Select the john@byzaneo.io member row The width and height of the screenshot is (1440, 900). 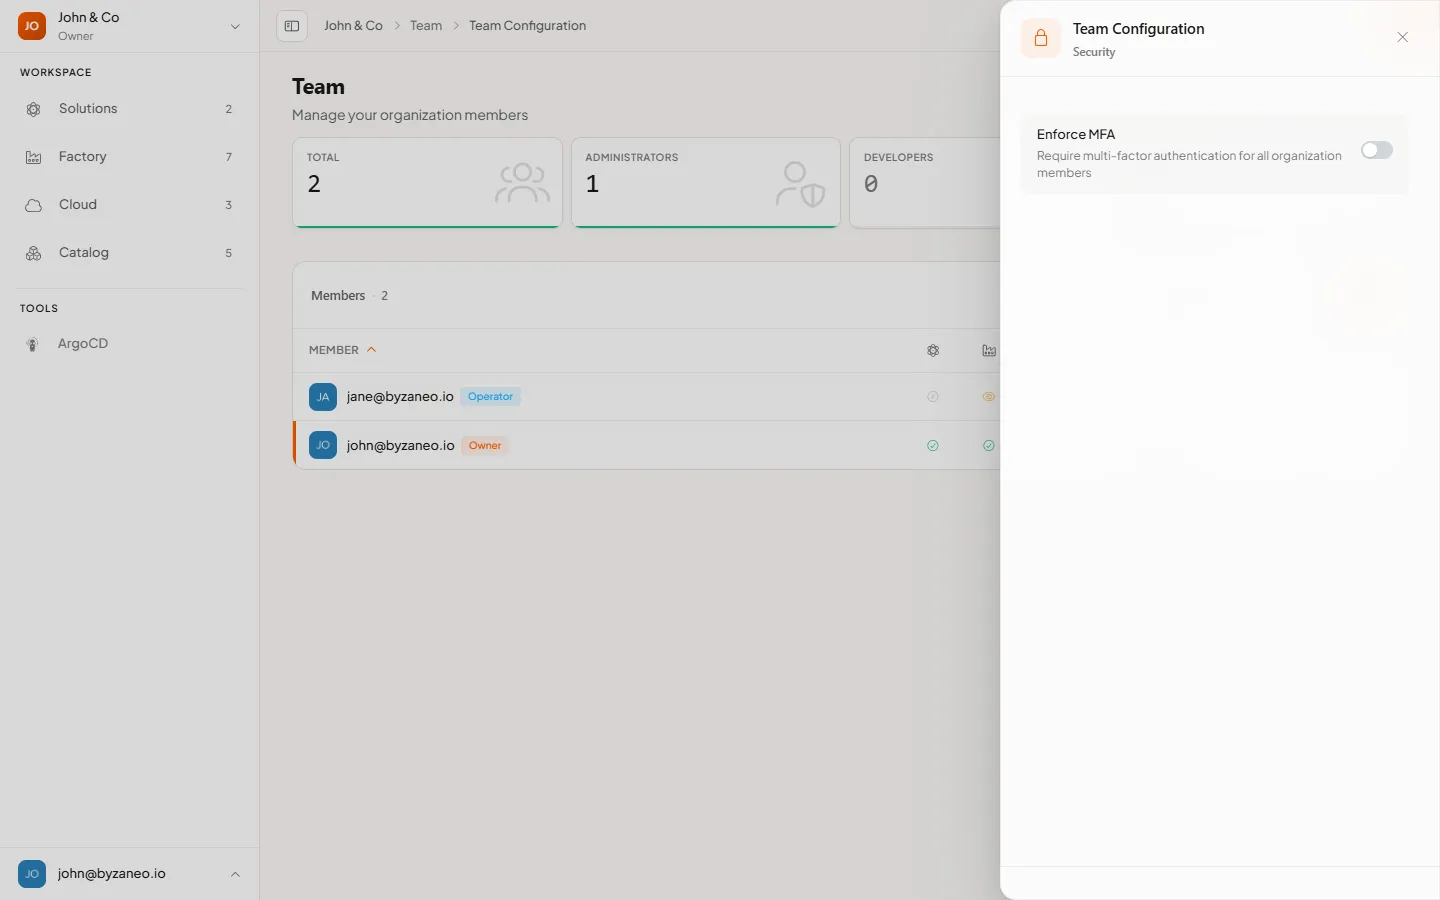[646, 445]
